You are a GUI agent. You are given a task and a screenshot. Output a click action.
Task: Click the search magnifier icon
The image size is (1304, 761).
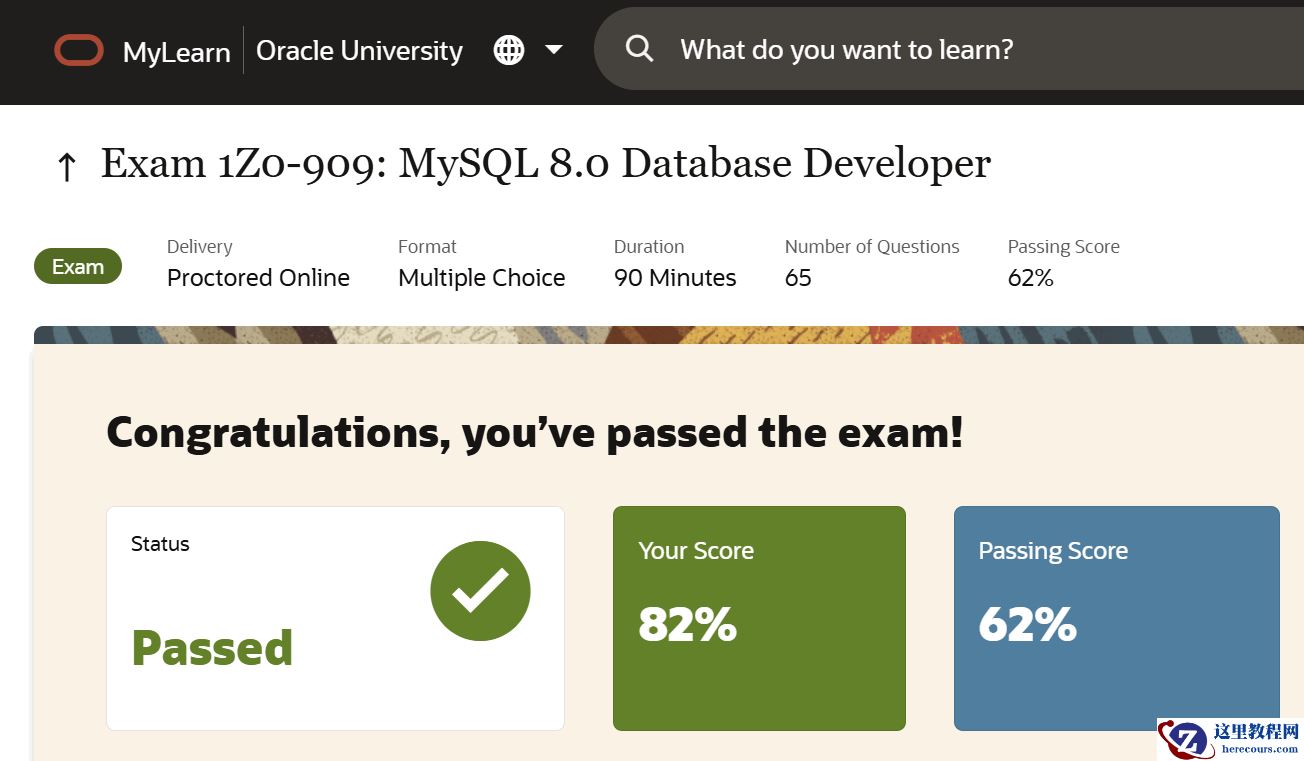[x=639, y=49]
